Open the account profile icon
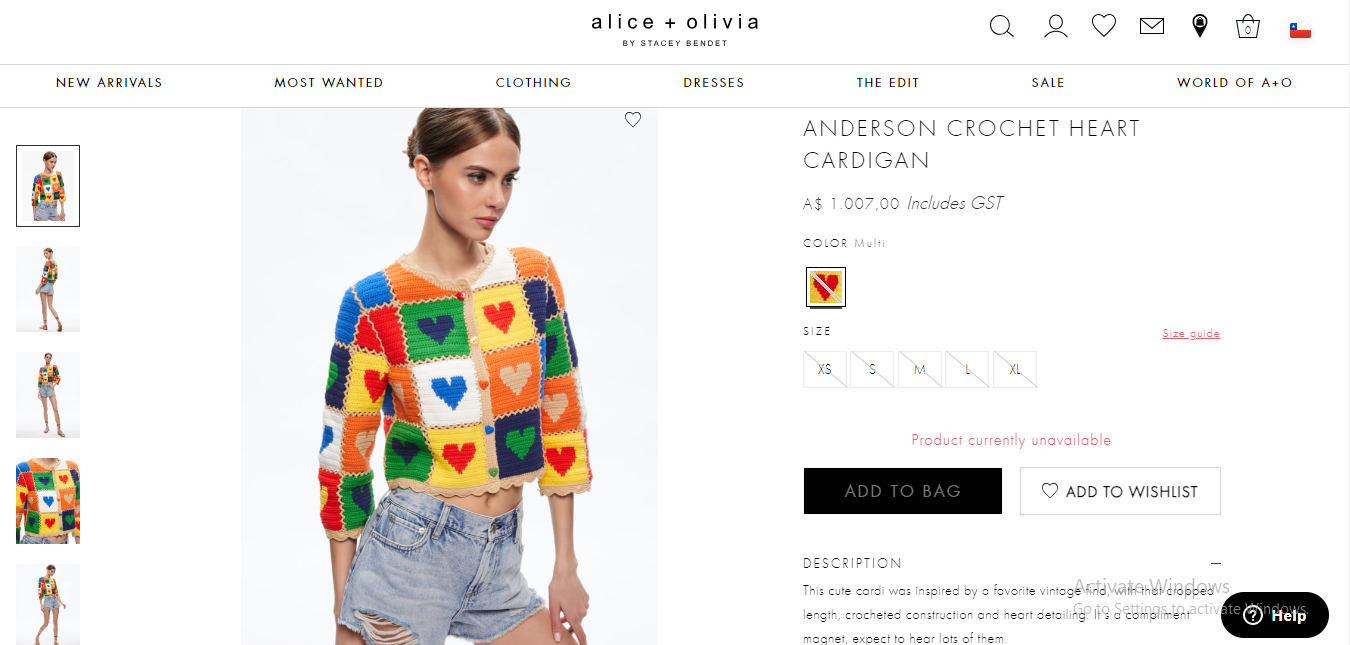The width and height of the screenshot is (1350, 645). click(x=1056, y=26)
